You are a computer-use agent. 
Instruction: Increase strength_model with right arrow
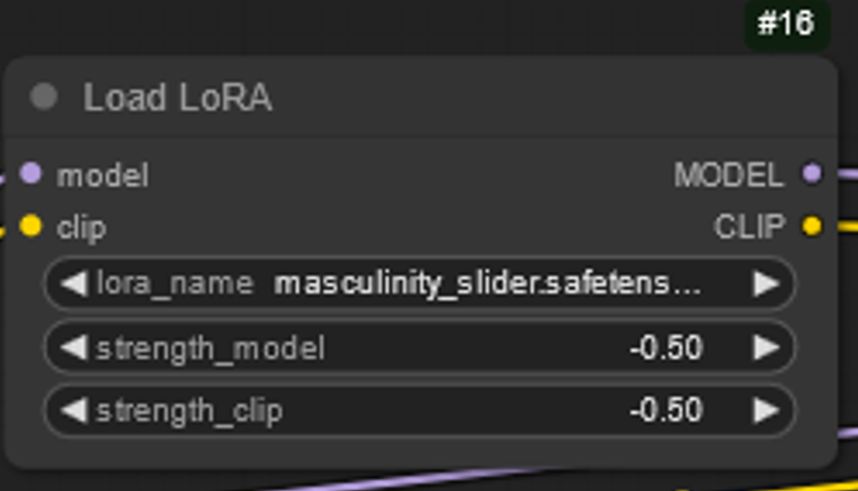tap(766, 347)
